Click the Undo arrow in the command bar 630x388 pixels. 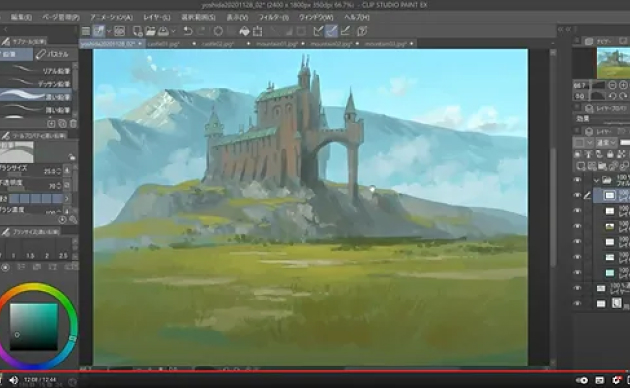point(188,31)
